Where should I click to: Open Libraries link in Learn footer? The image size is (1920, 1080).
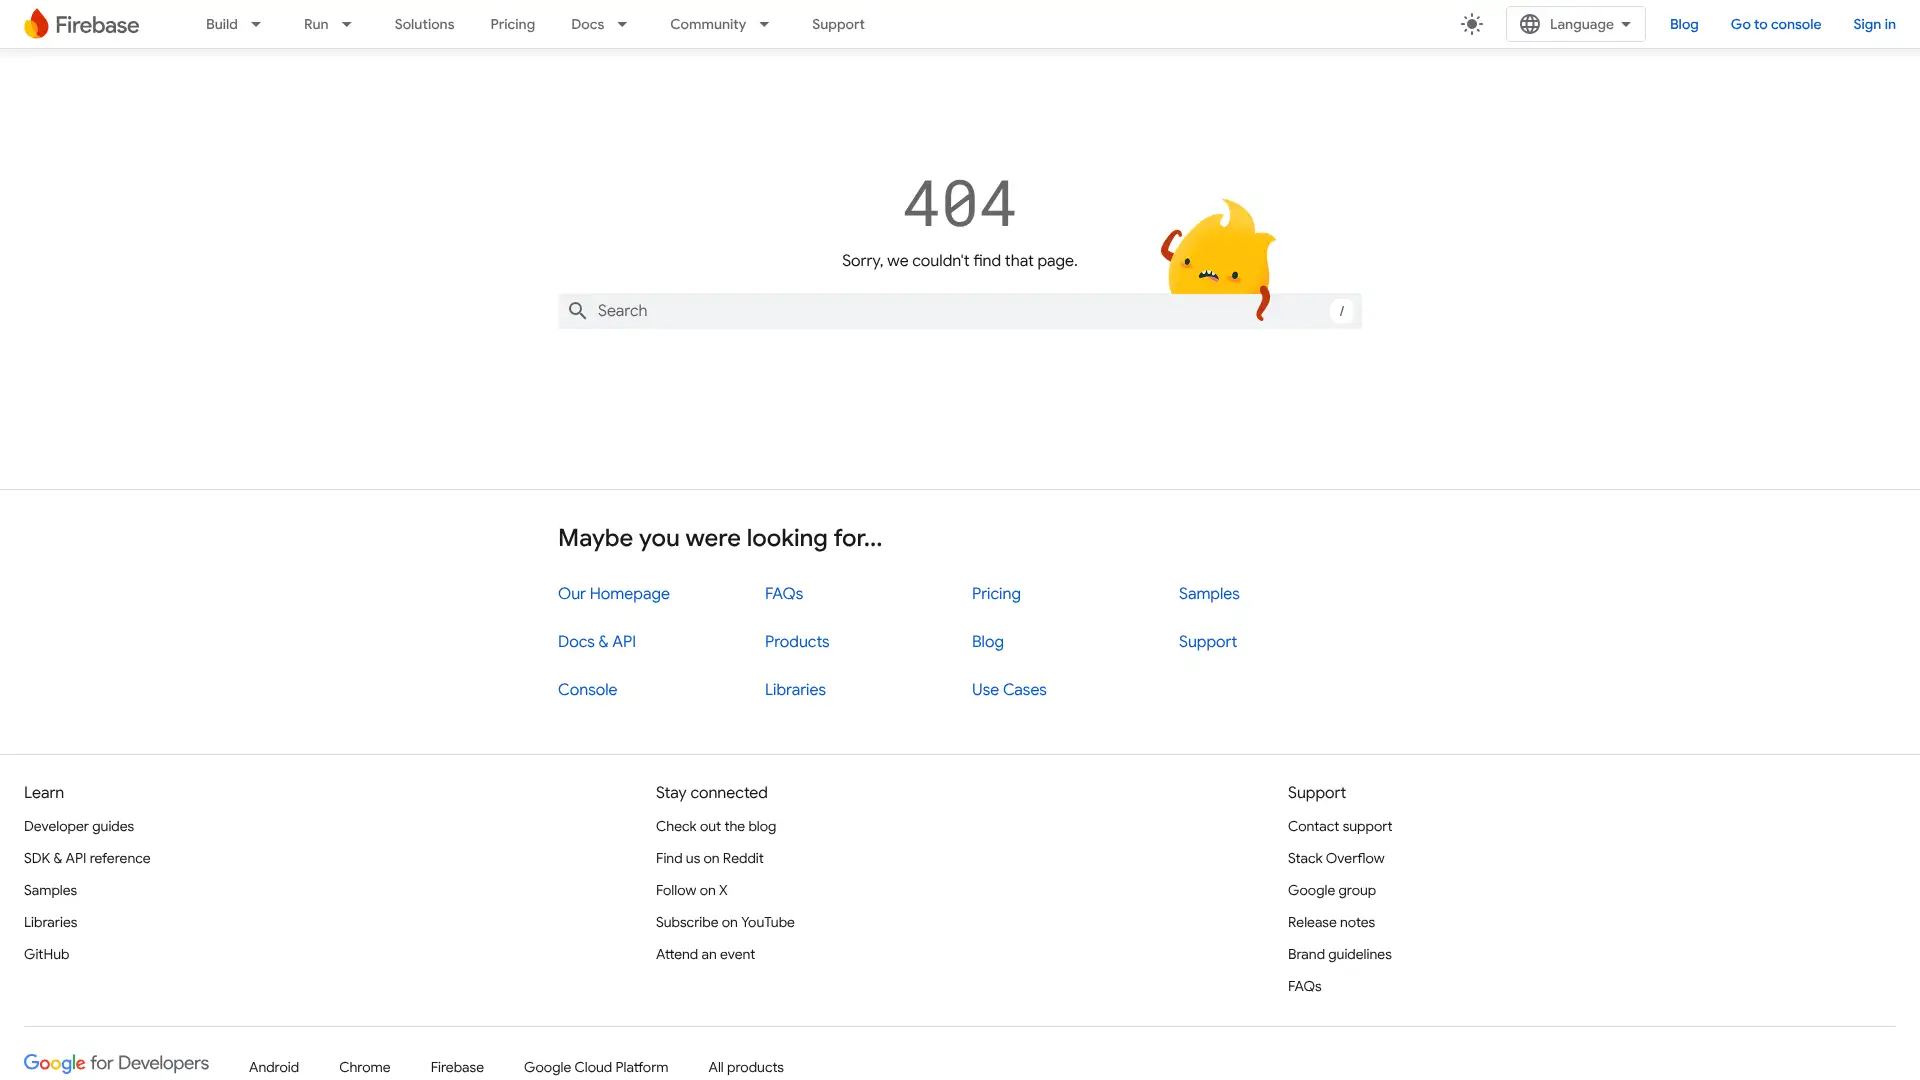tap(50, 923)
